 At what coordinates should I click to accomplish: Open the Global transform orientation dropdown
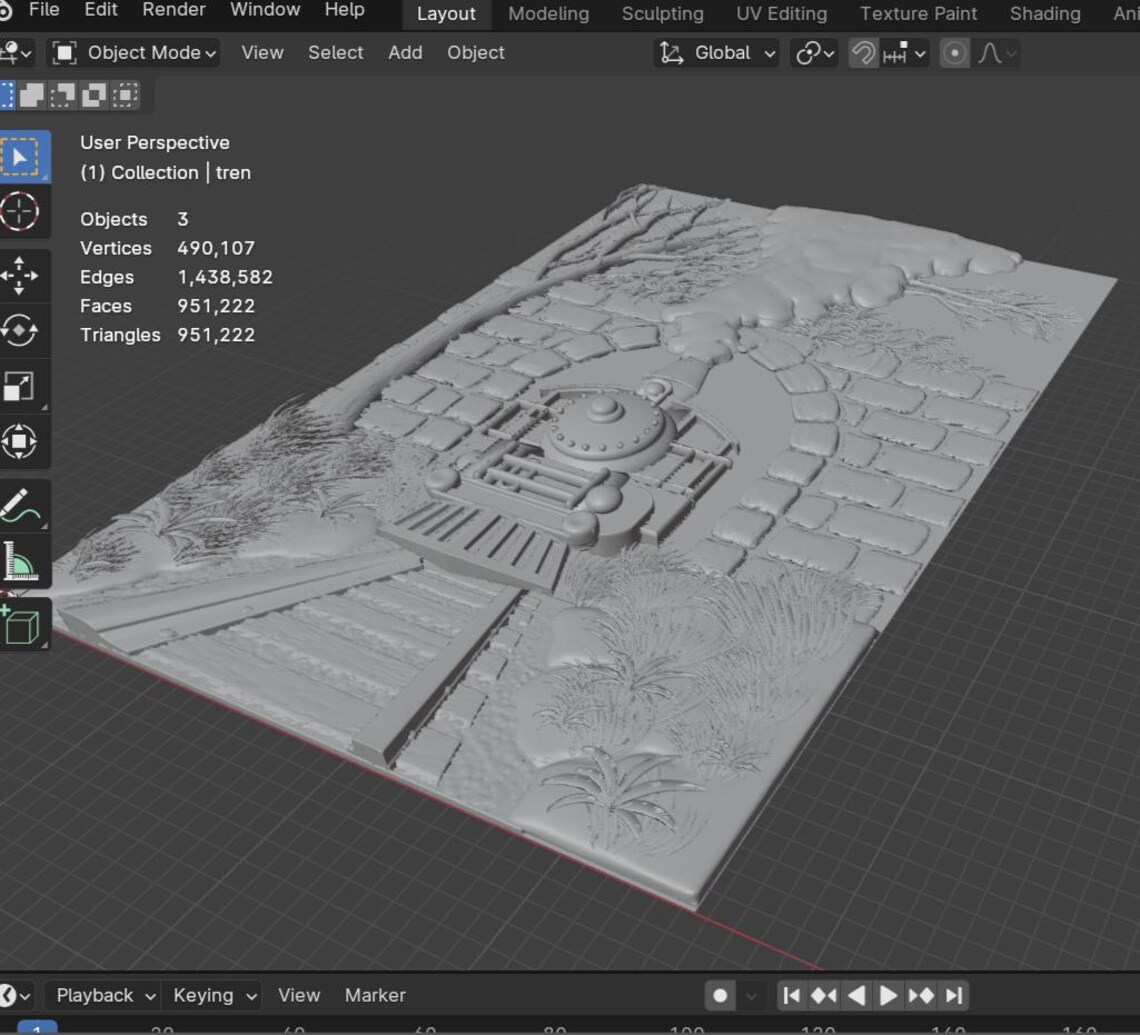716,53
